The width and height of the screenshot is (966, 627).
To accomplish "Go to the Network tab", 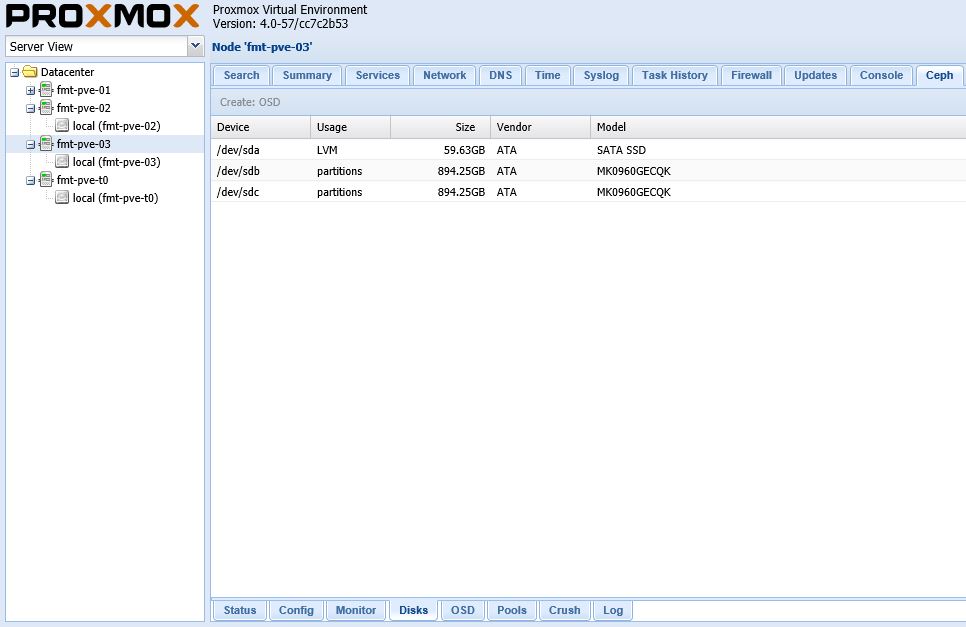I will pos(444,75).
